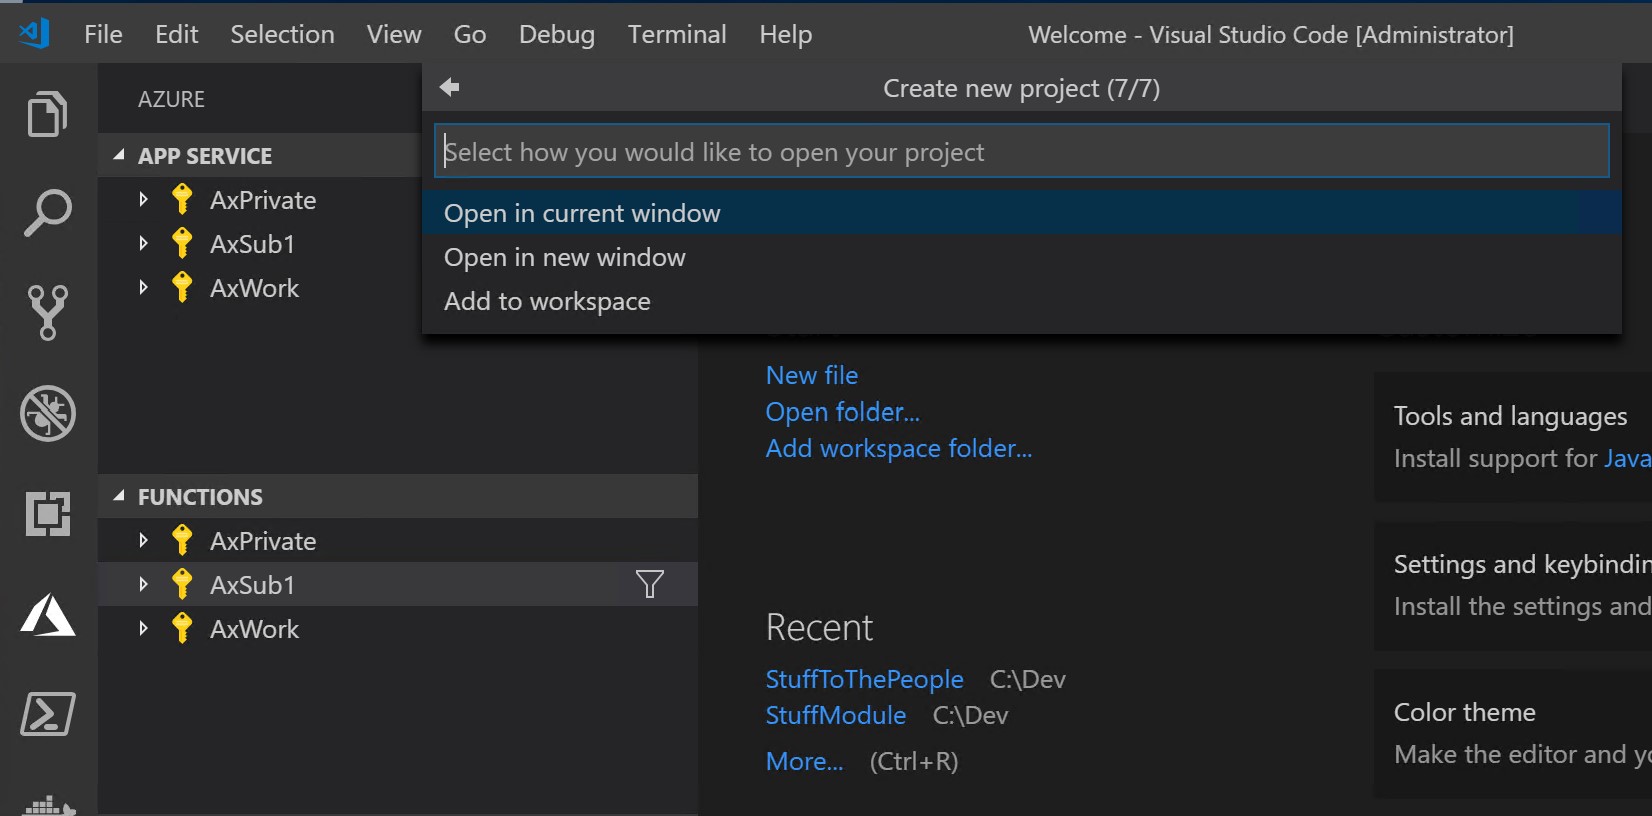Click the Add workspace folder... link
The height and width of the screenshot is (816, 1652).
[898, 448]
